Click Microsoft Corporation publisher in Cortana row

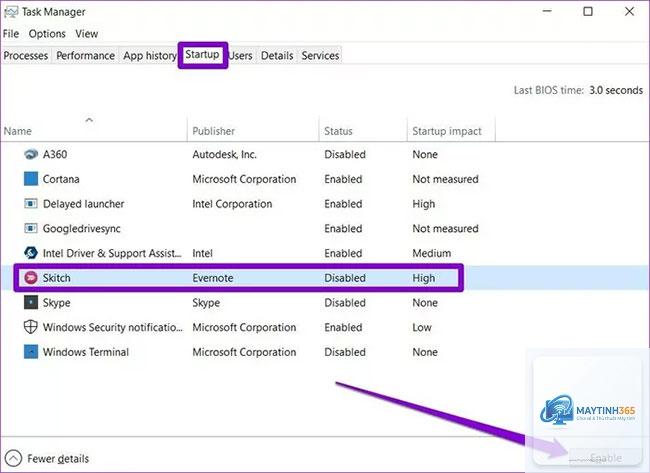(x=244, y=179)
